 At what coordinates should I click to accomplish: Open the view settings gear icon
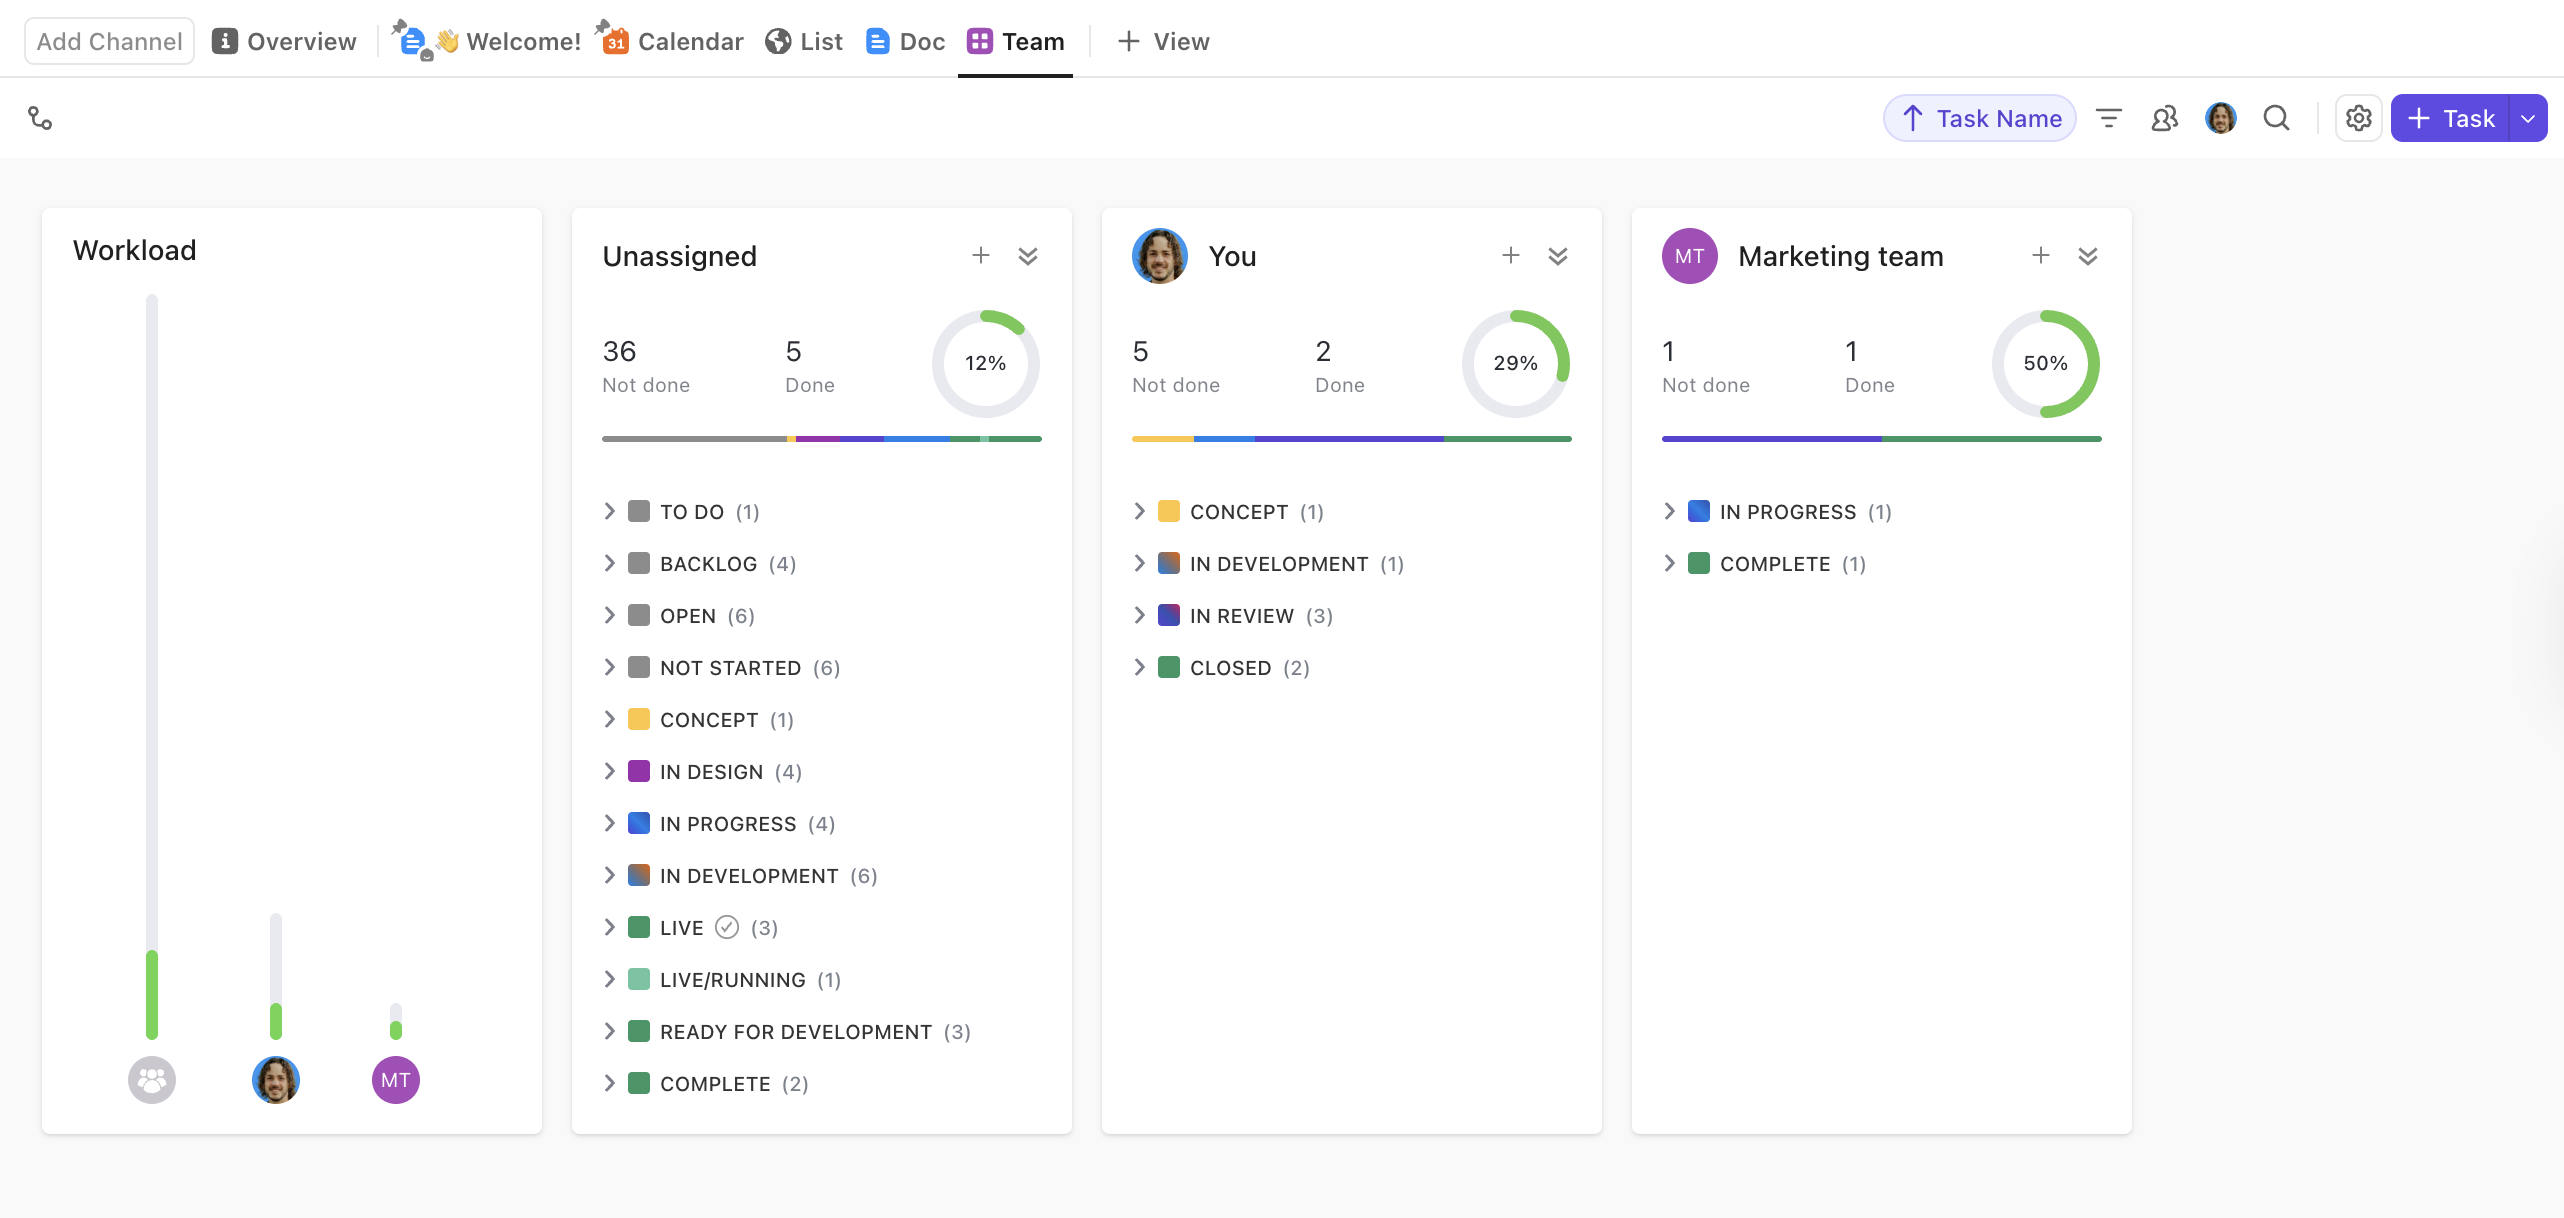pos(2359,117)
